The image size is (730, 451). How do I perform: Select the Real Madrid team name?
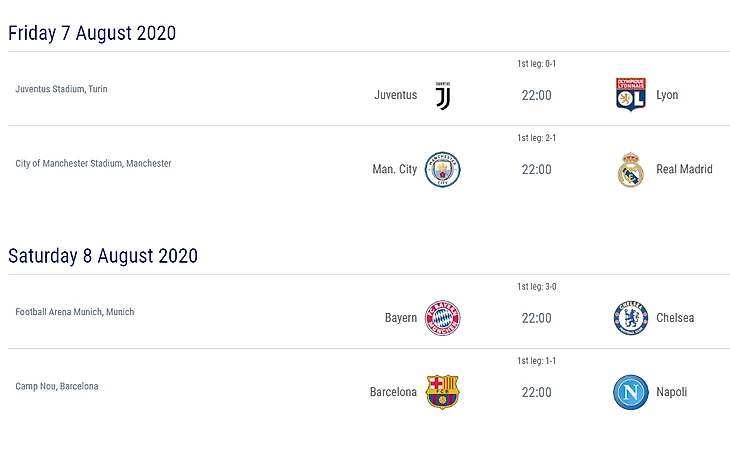(x=684, y=170)
